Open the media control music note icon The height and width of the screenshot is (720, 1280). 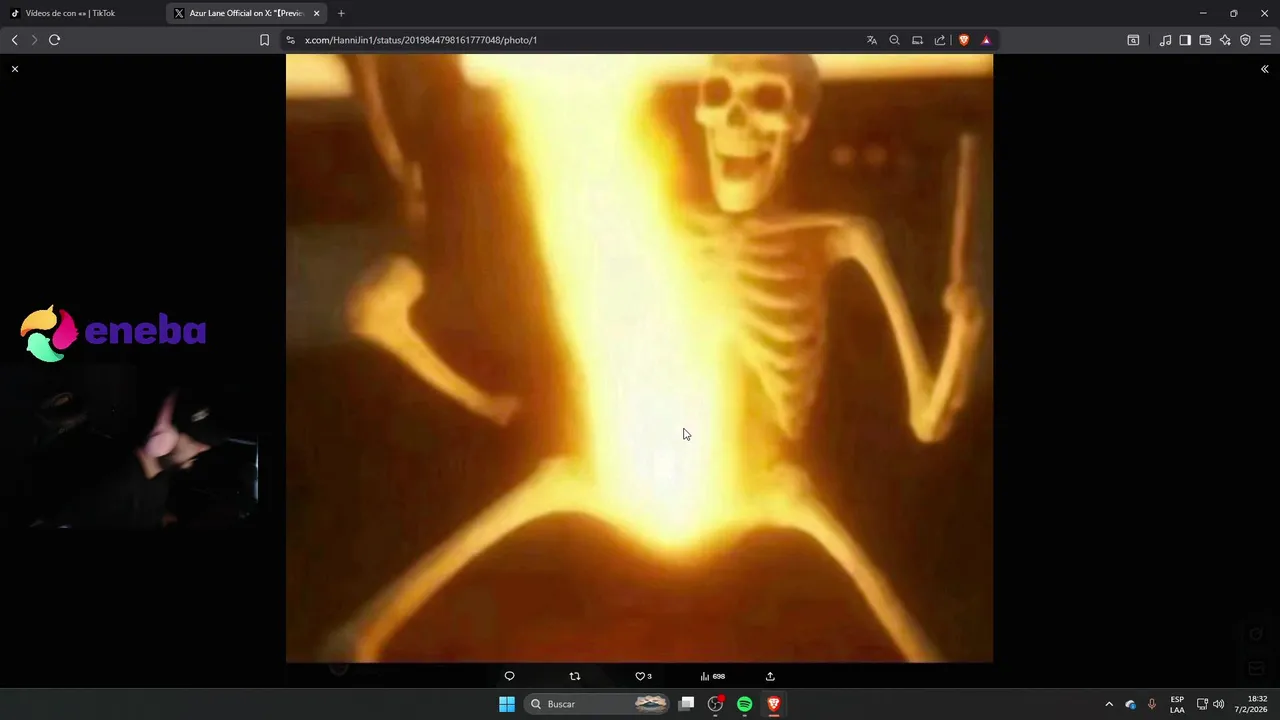tap(1165, 40)
